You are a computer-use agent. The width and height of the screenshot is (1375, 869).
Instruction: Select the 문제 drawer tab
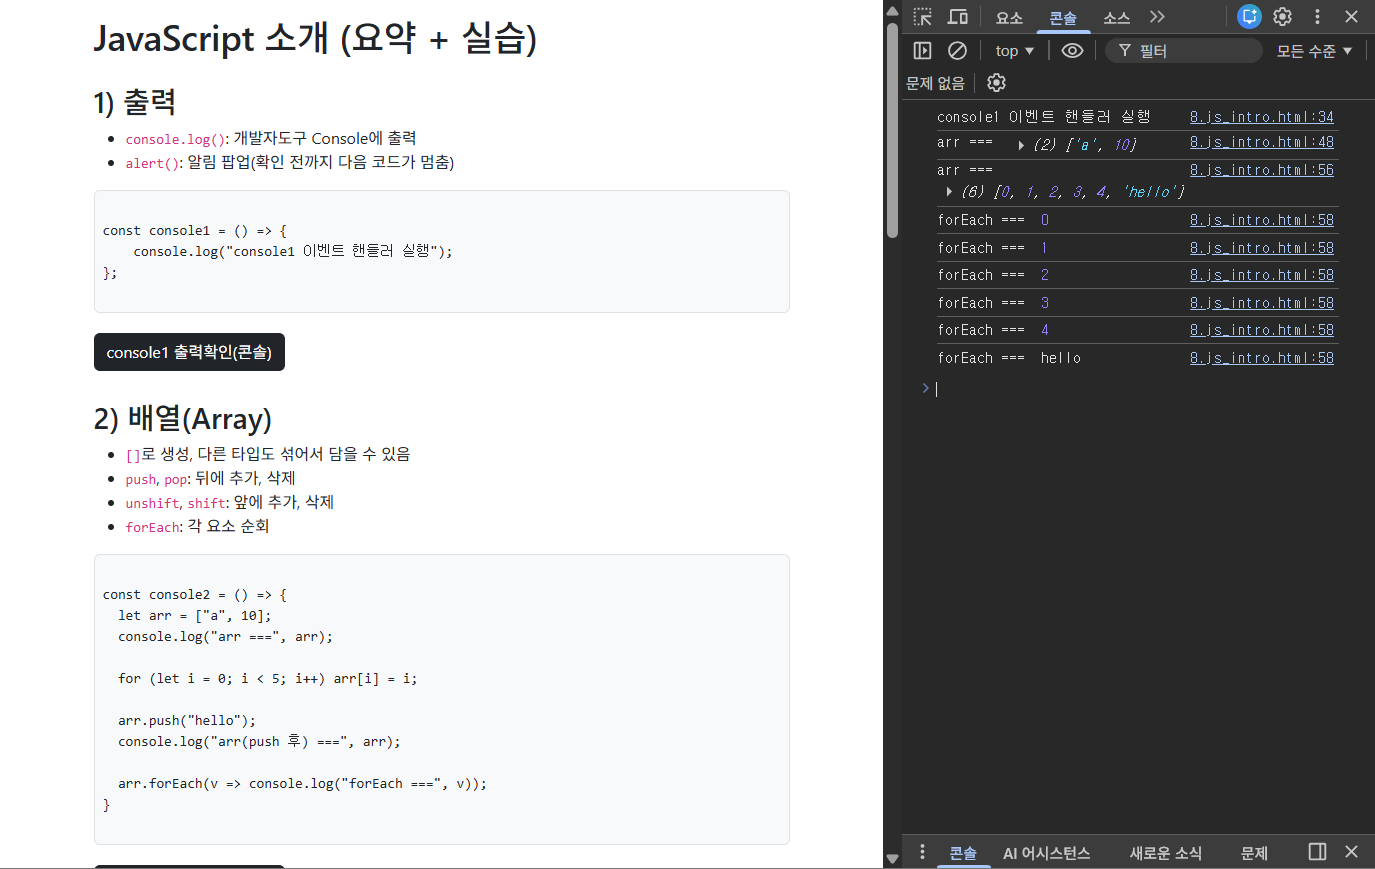tap(1254, 853)
